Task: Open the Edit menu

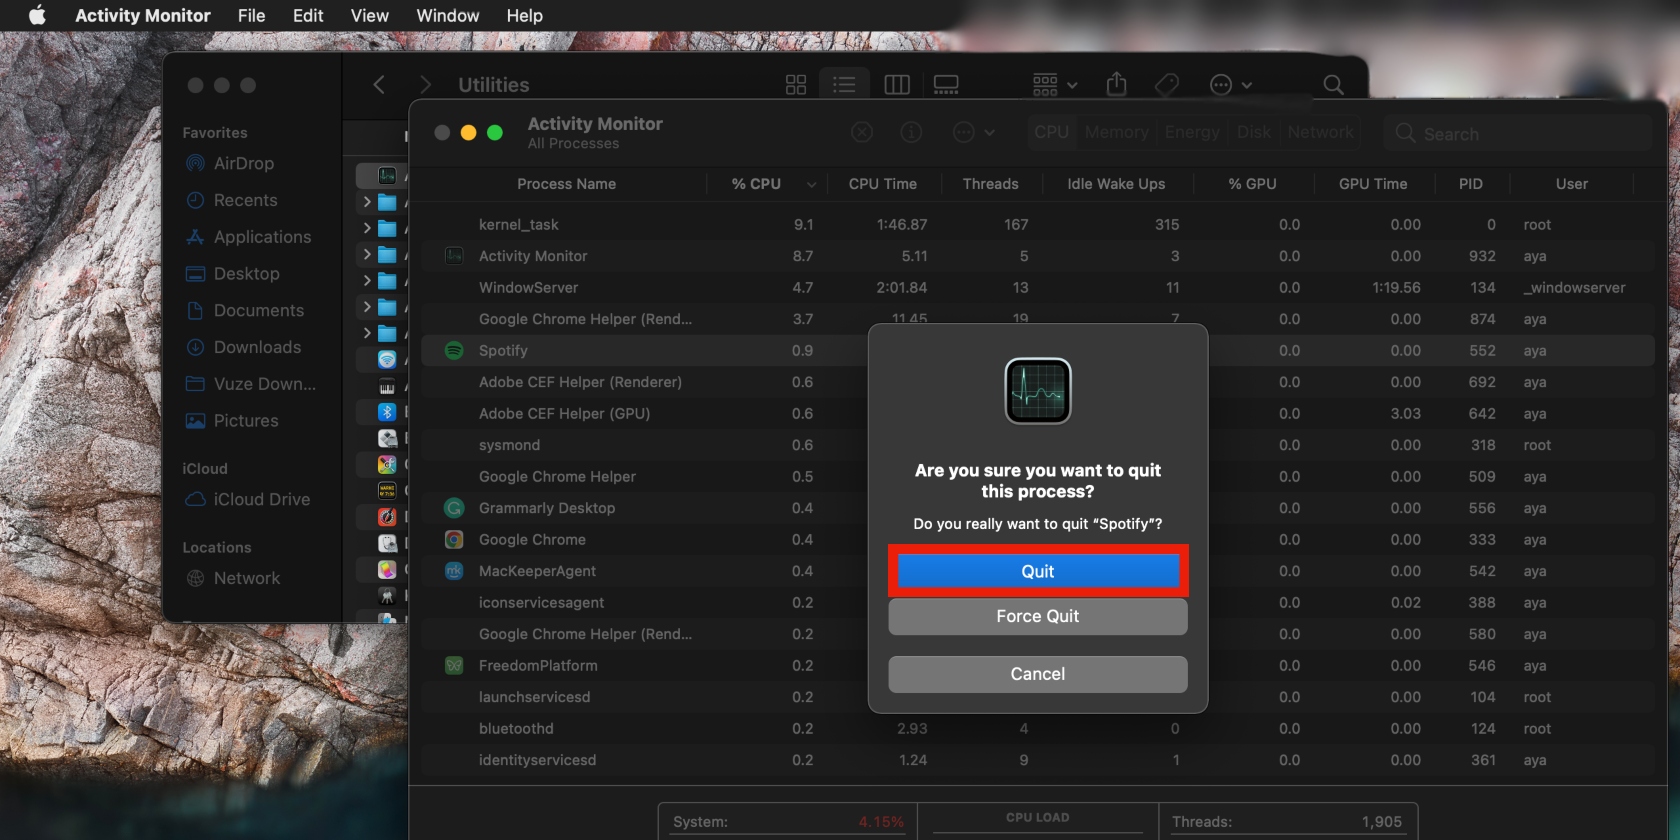Action: tap(308, 15)
